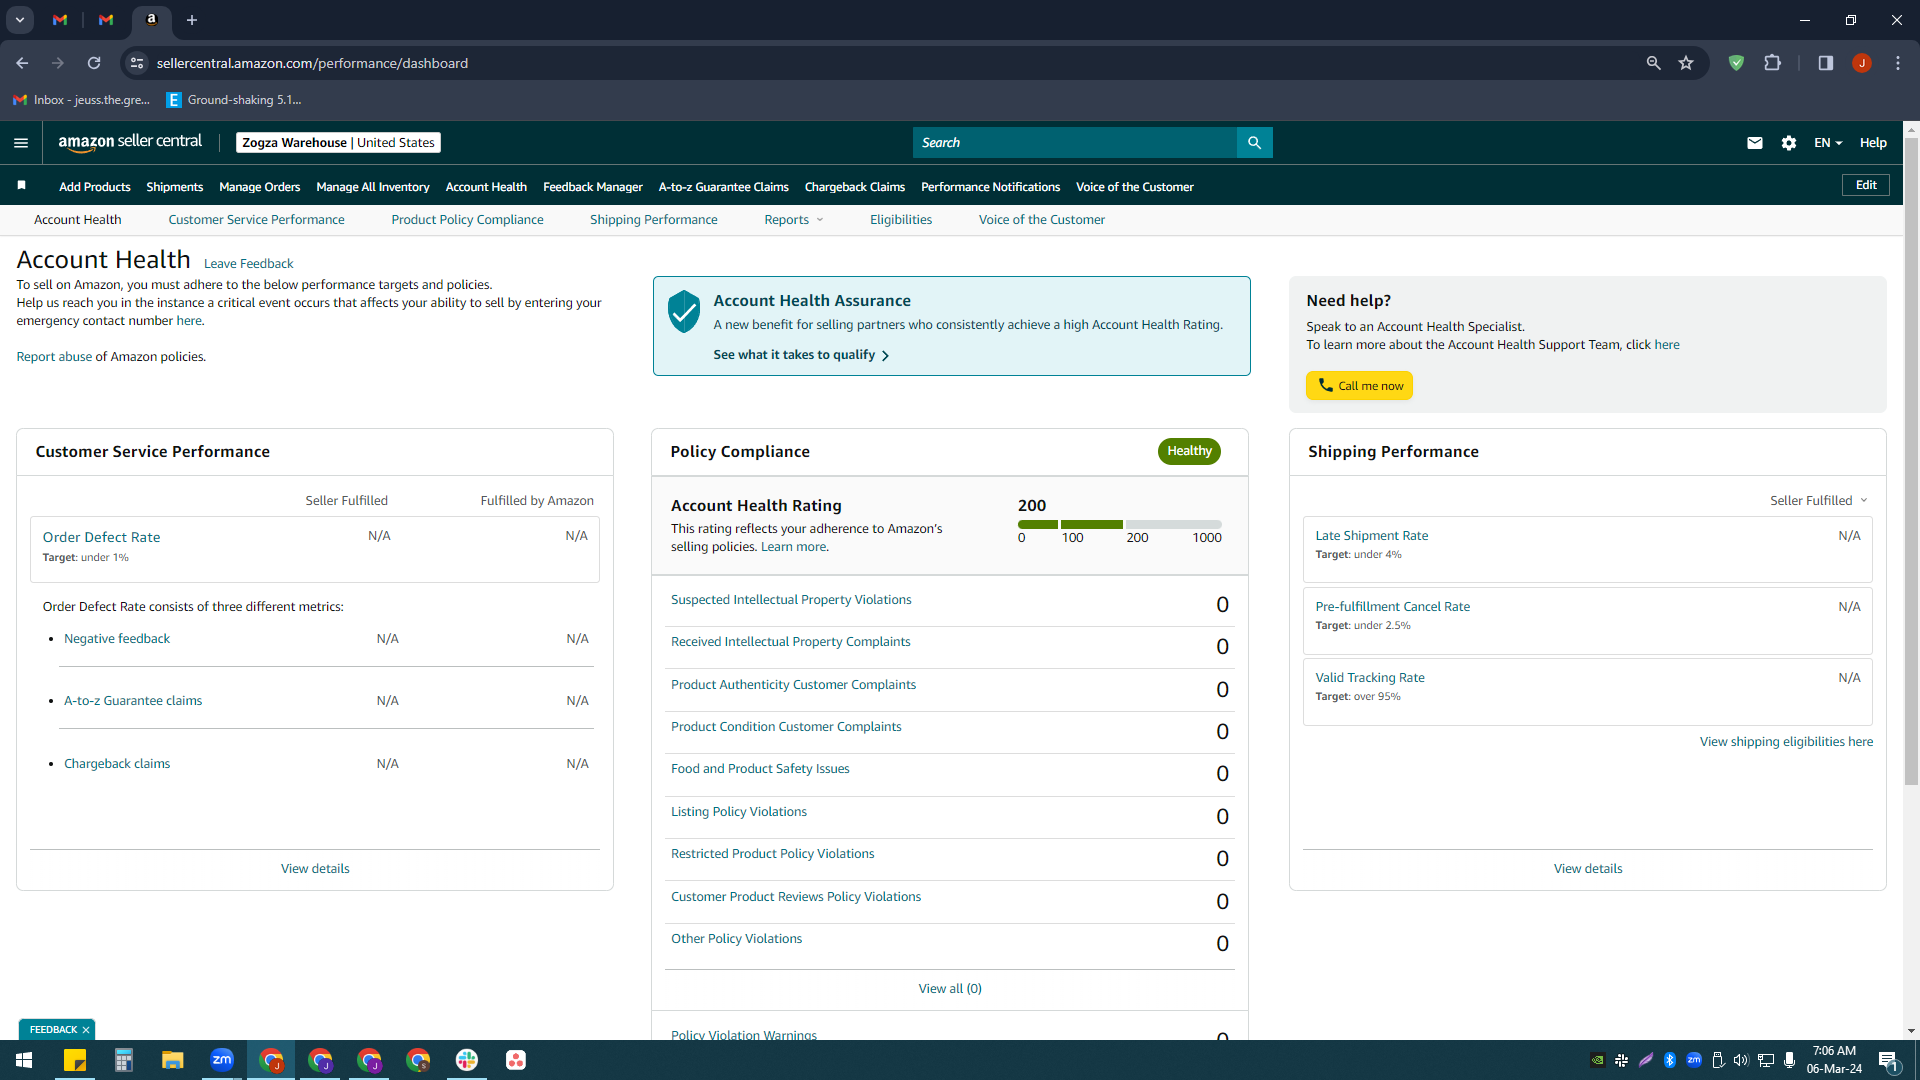
Task: Open See what it takes to qualify
Action: (801, 355)
